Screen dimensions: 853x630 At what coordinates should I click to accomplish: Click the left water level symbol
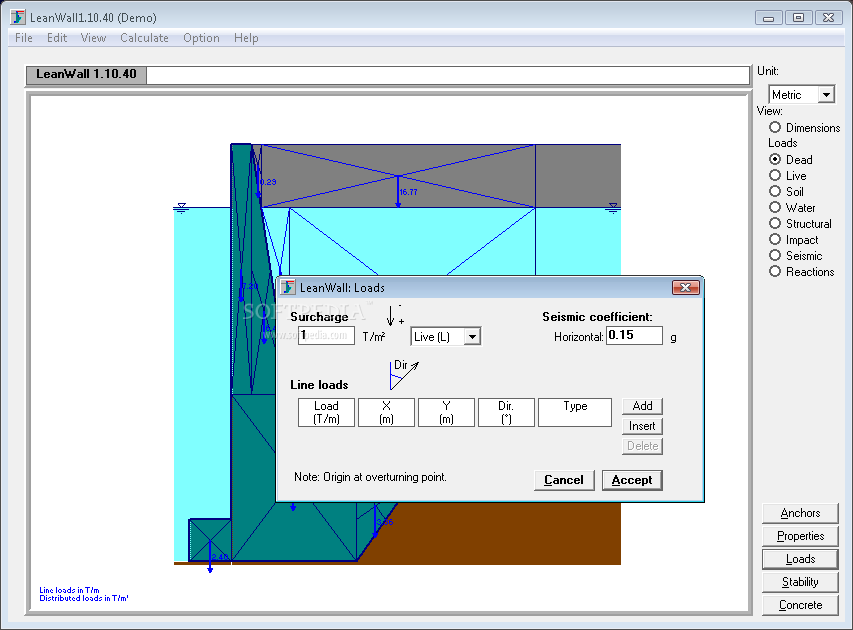click(181, 208)
